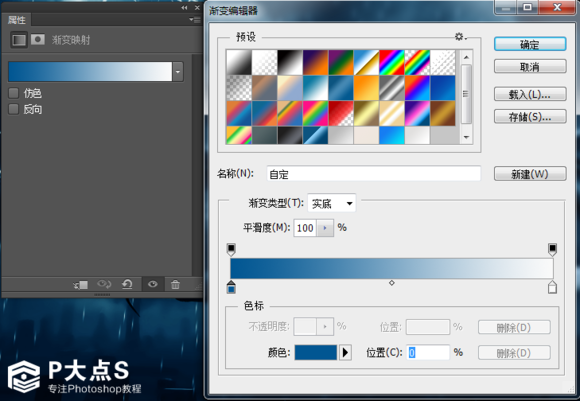
Task: Click the blue 颜色 color swatch
Action: [x=316, y=353]
